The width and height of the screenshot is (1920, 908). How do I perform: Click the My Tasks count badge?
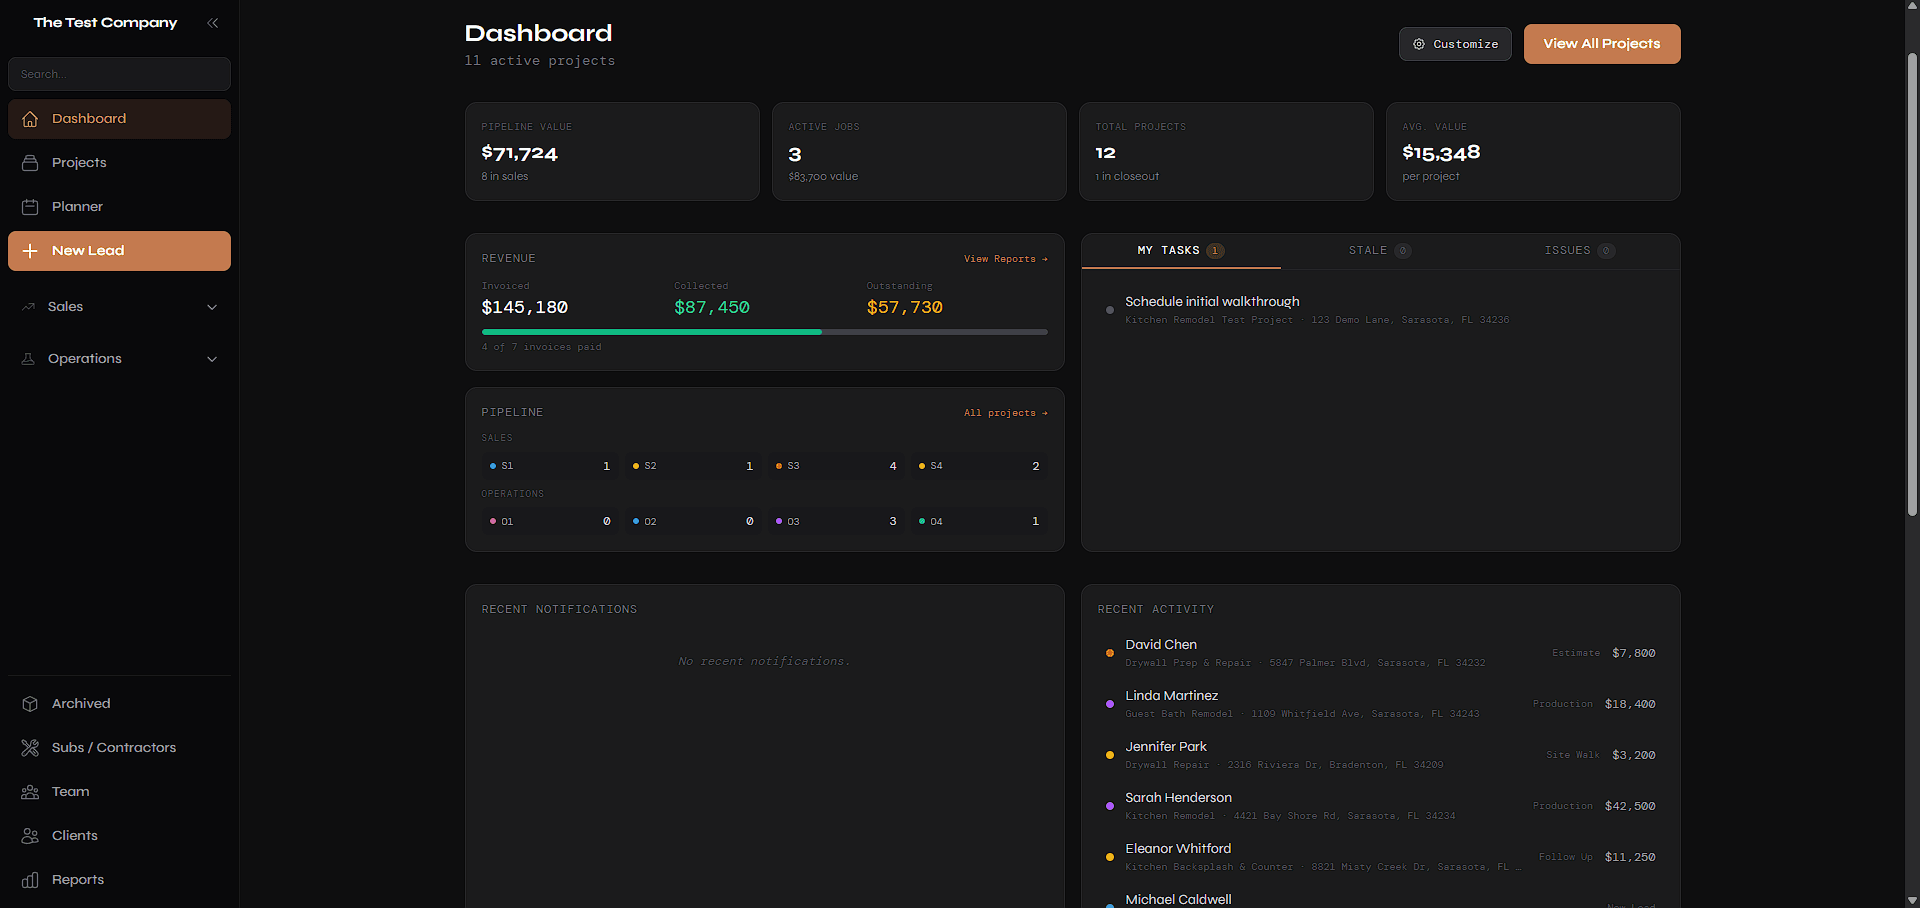[1215, 251]
